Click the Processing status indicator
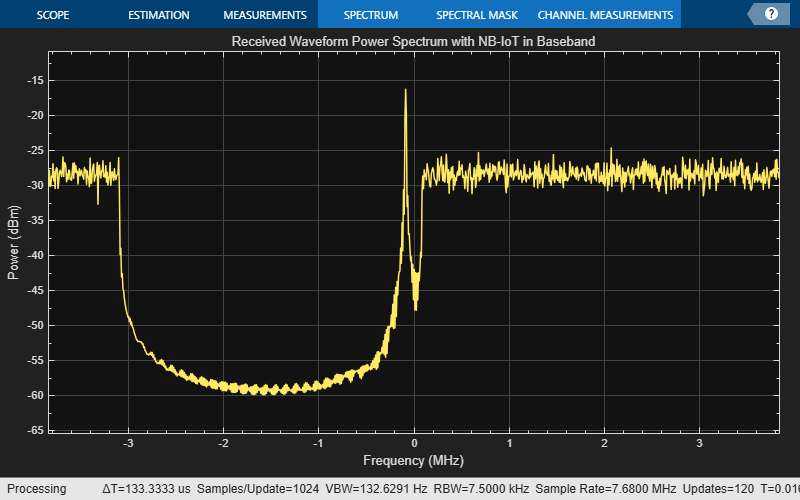Viewport: 800px width, 500px height. tap(37, 489)
